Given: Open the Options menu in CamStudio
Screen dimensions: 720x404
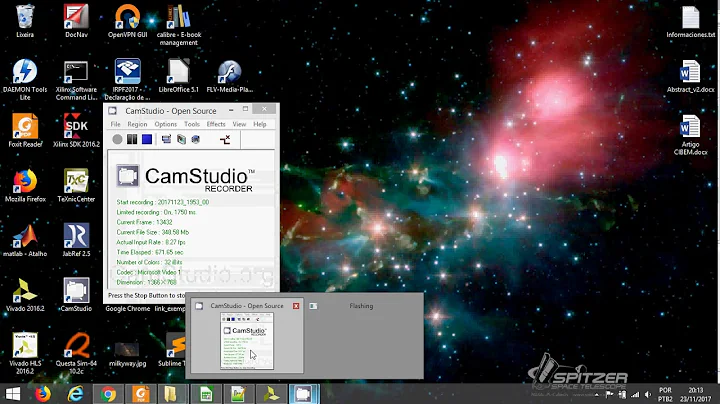Looking at the screenshot, I should 165,124.
